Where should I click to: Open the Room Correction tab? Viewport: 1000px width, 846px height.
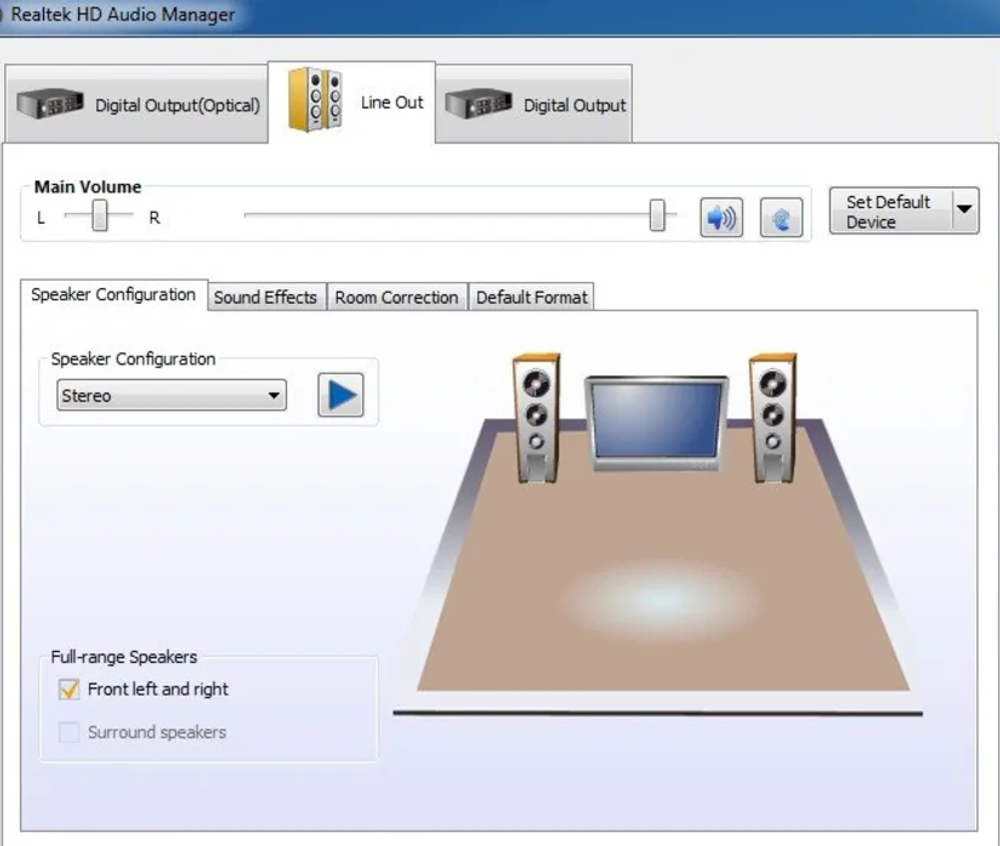pyautogui.click(x=397, y=297)
